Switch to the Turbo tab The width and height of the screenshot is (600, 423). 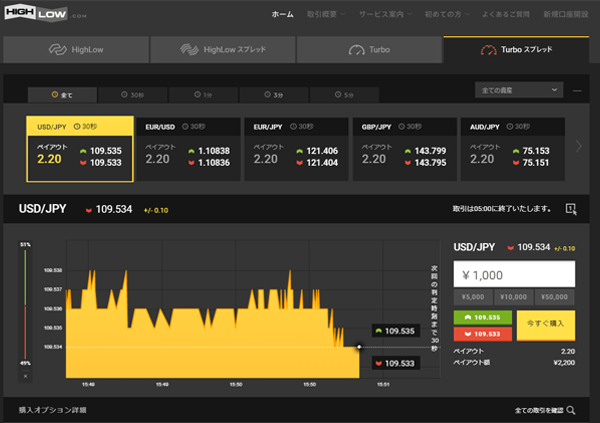pyautogui.click(x=369, y=50)
